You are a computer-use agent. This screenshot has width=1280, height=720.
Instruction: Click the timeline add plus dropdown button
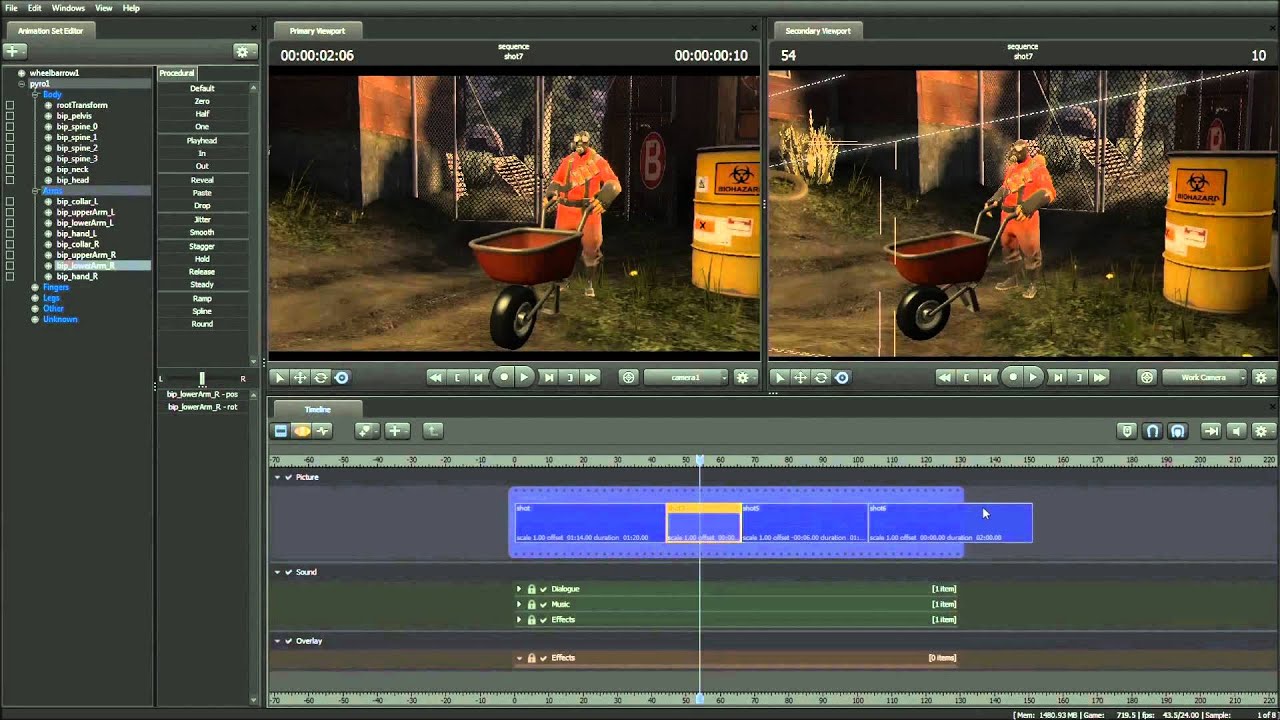(x=397, y=431)
